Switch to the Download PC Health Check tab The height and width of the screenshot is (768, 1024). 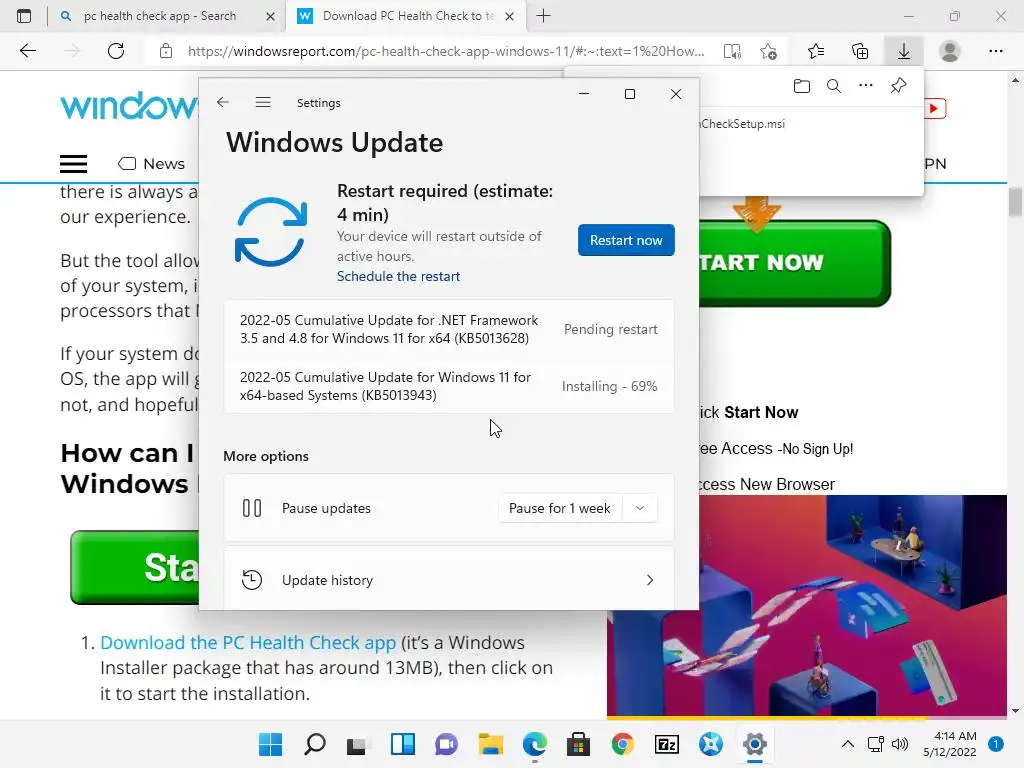tap(408, 16)
